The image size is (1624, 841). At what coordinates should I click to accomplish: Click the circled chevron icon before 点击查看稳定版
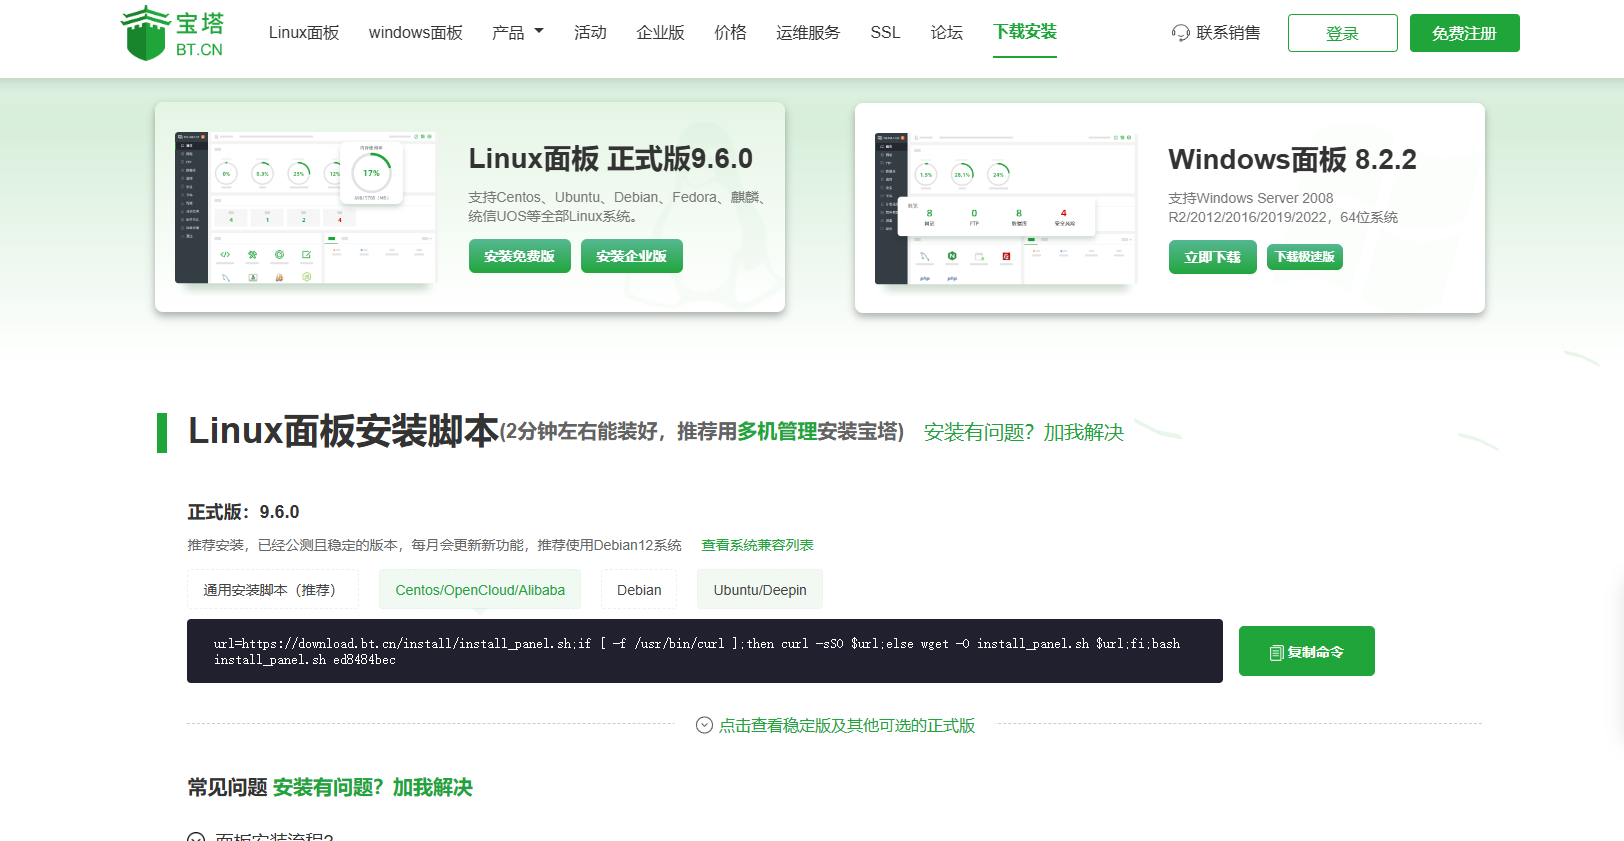(x=704, y=725)
